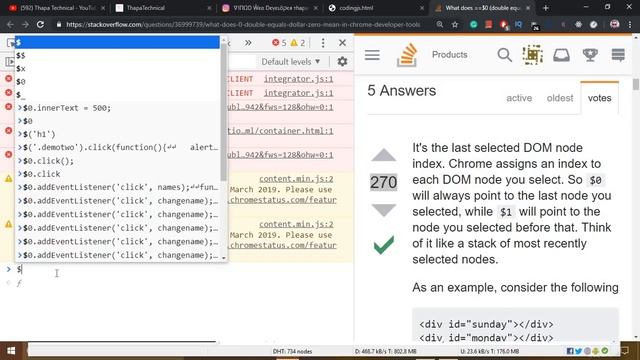Downvote the 270-score answer
Viewport: 640px width, 360px height.
pos(383,210)
